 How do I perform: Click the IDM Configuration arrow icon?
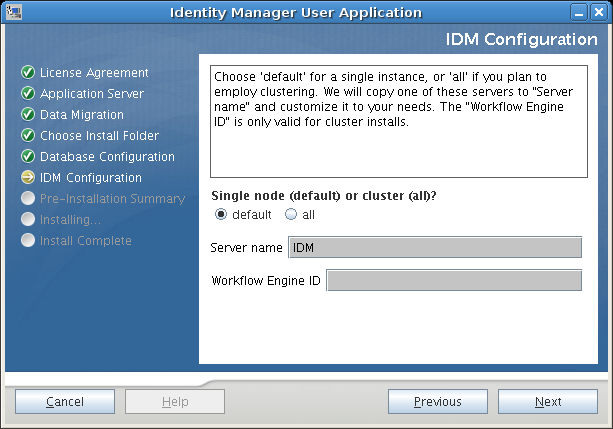(28, 178)
